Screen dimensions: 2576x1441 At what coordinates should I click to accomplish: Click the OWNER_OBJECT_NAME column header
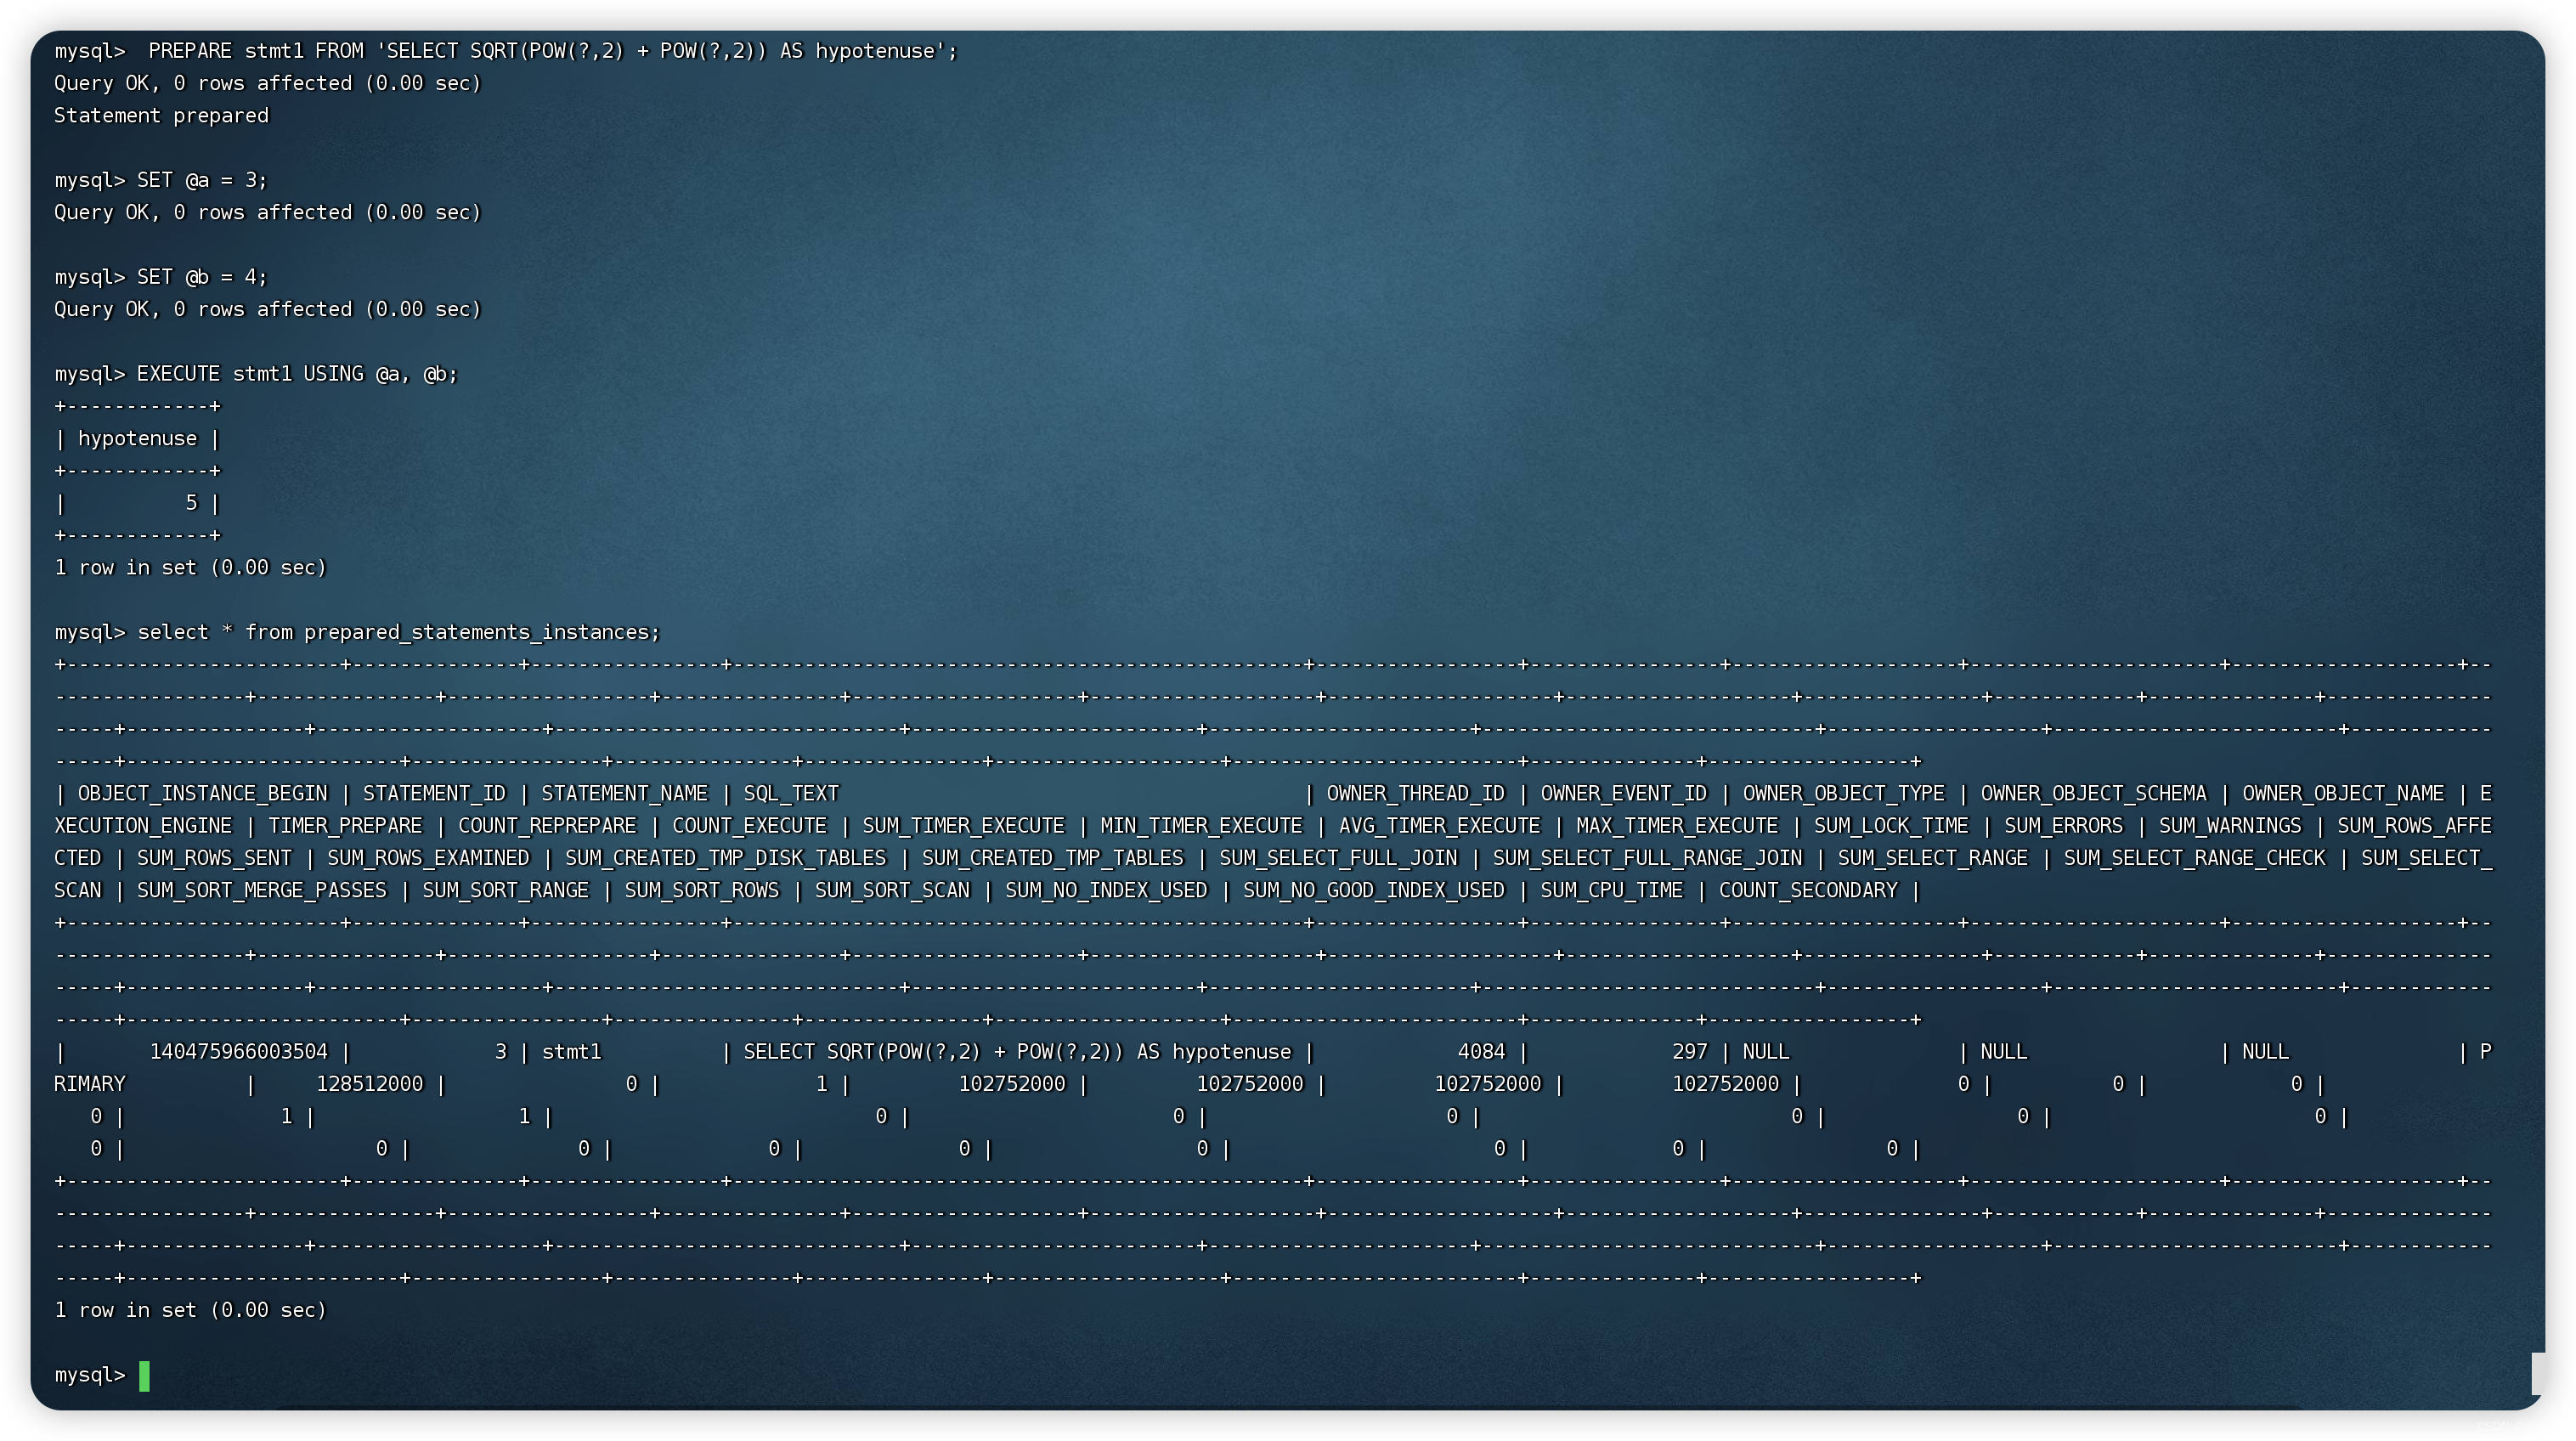coord(2343,794)
